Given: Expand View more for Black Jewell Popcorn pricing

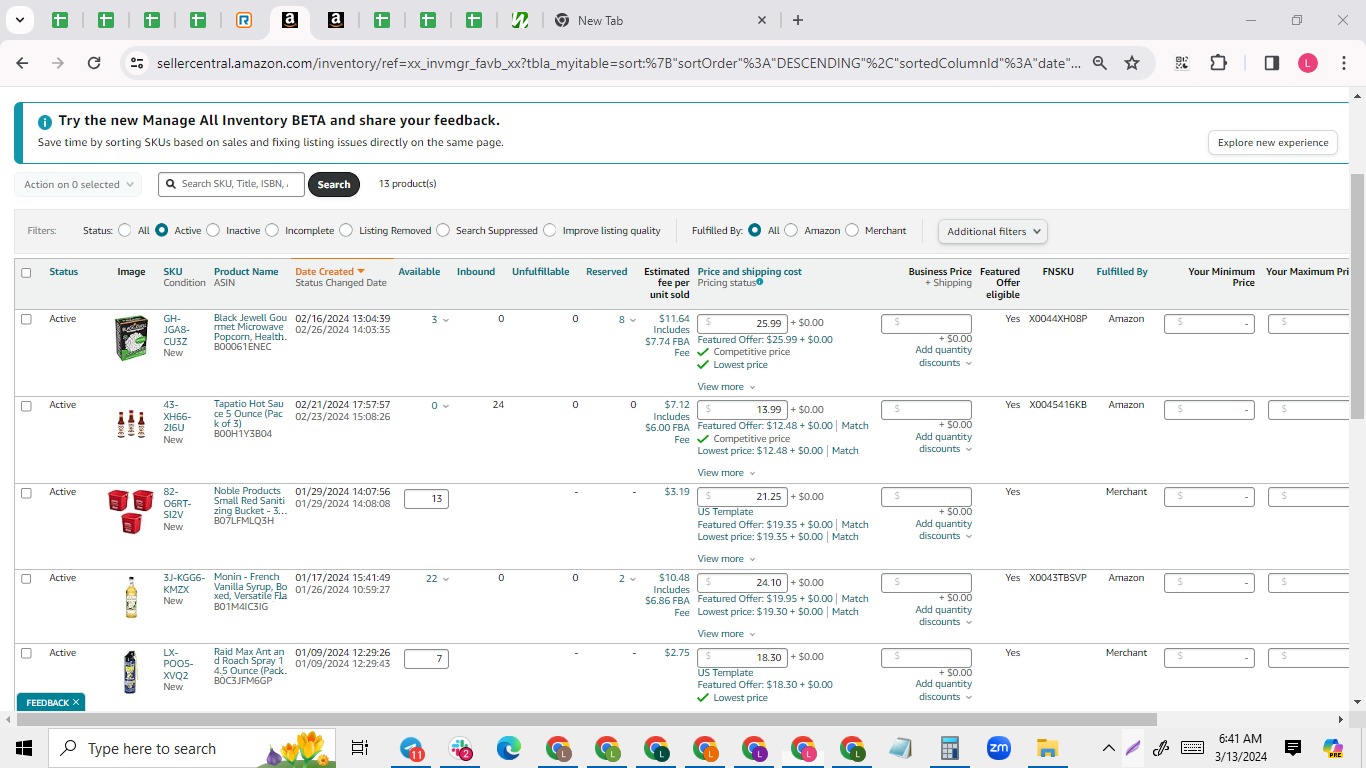Looking at the screenshot, I should (726, 387).
